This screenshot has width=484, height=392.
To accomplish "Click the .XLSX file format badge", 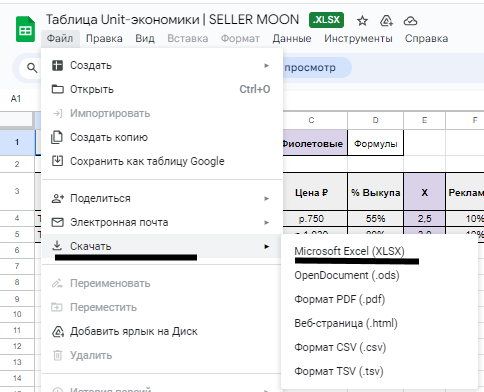I will coord(326,20).
